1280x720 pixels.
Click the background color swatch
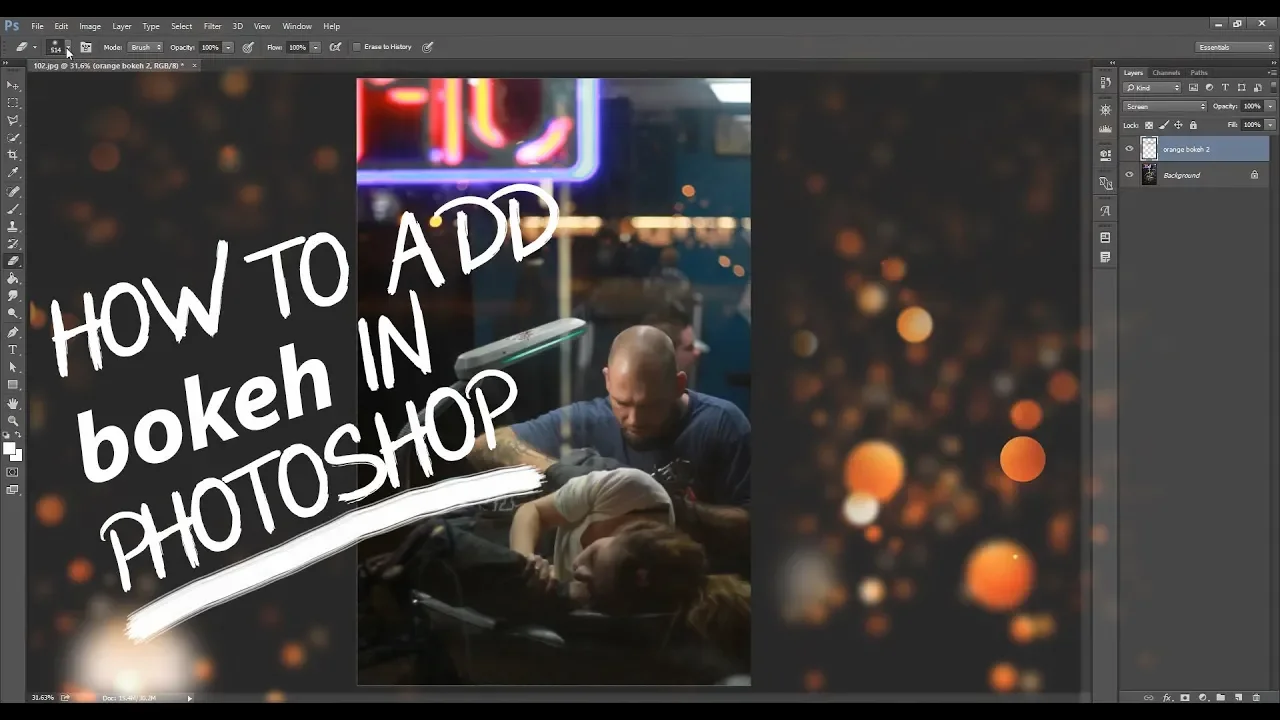(17, 454)
